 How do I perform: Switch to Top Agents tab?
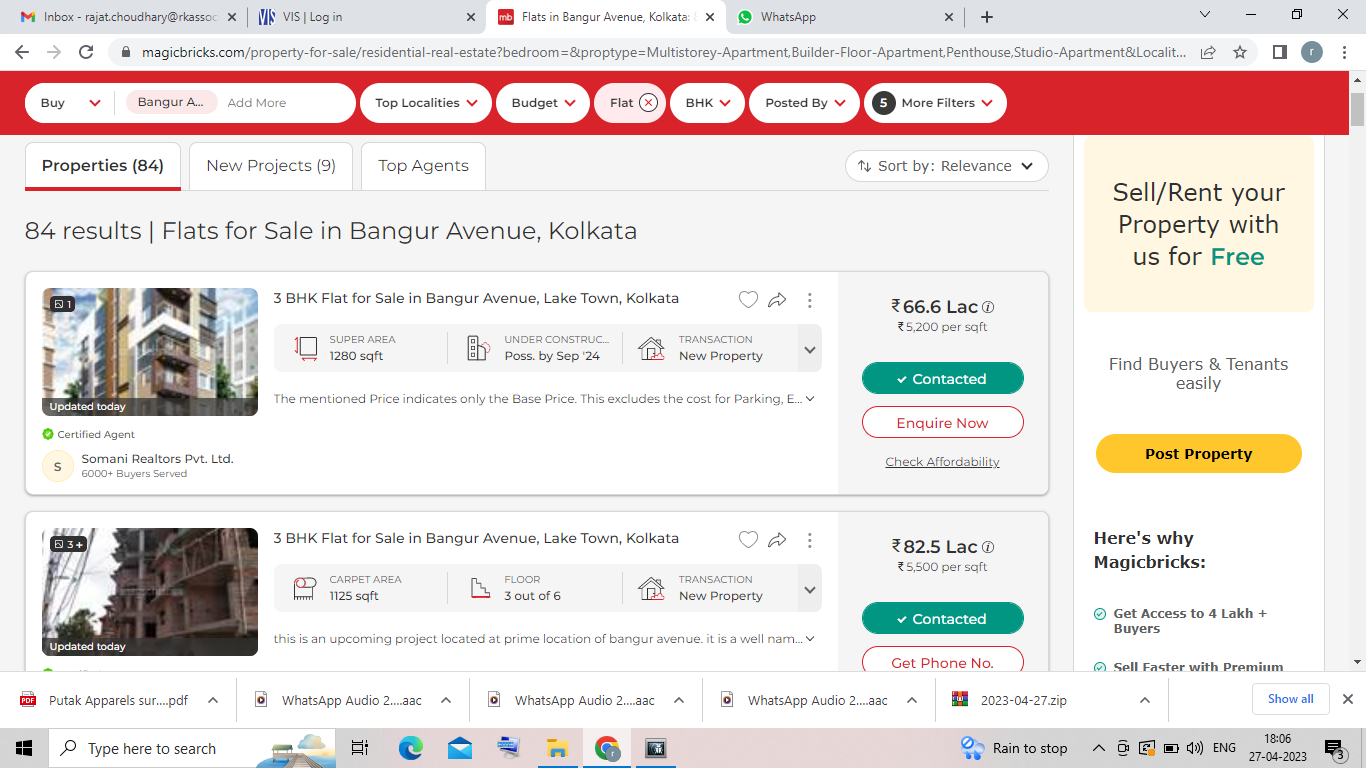[x=423, y=166]
